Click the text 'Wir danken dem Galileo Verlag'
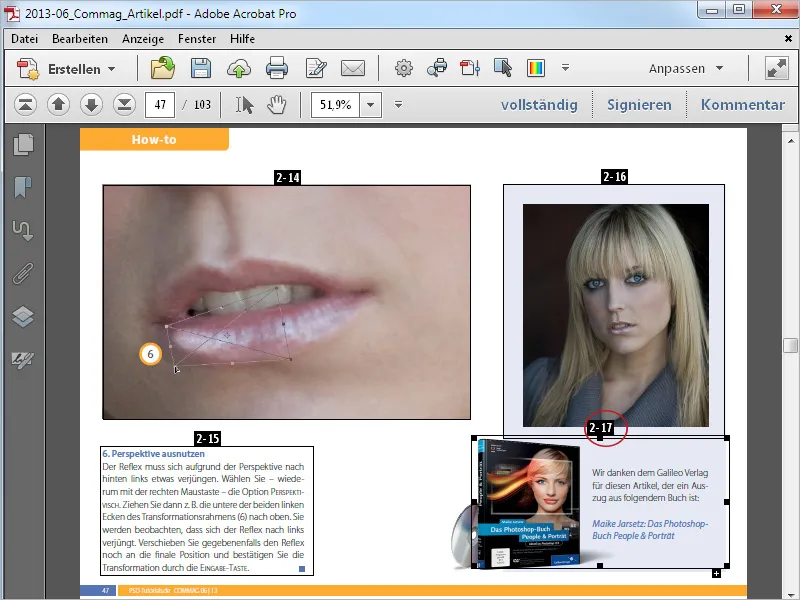This screenshot has height=600, width=800. pos(650,472)
